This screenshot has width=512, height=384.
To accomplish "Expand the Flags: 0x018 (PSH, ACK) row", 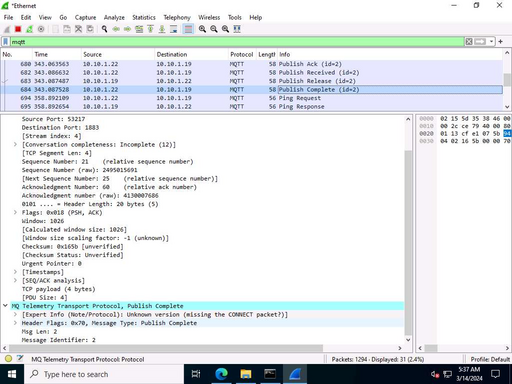I will 15,212.
